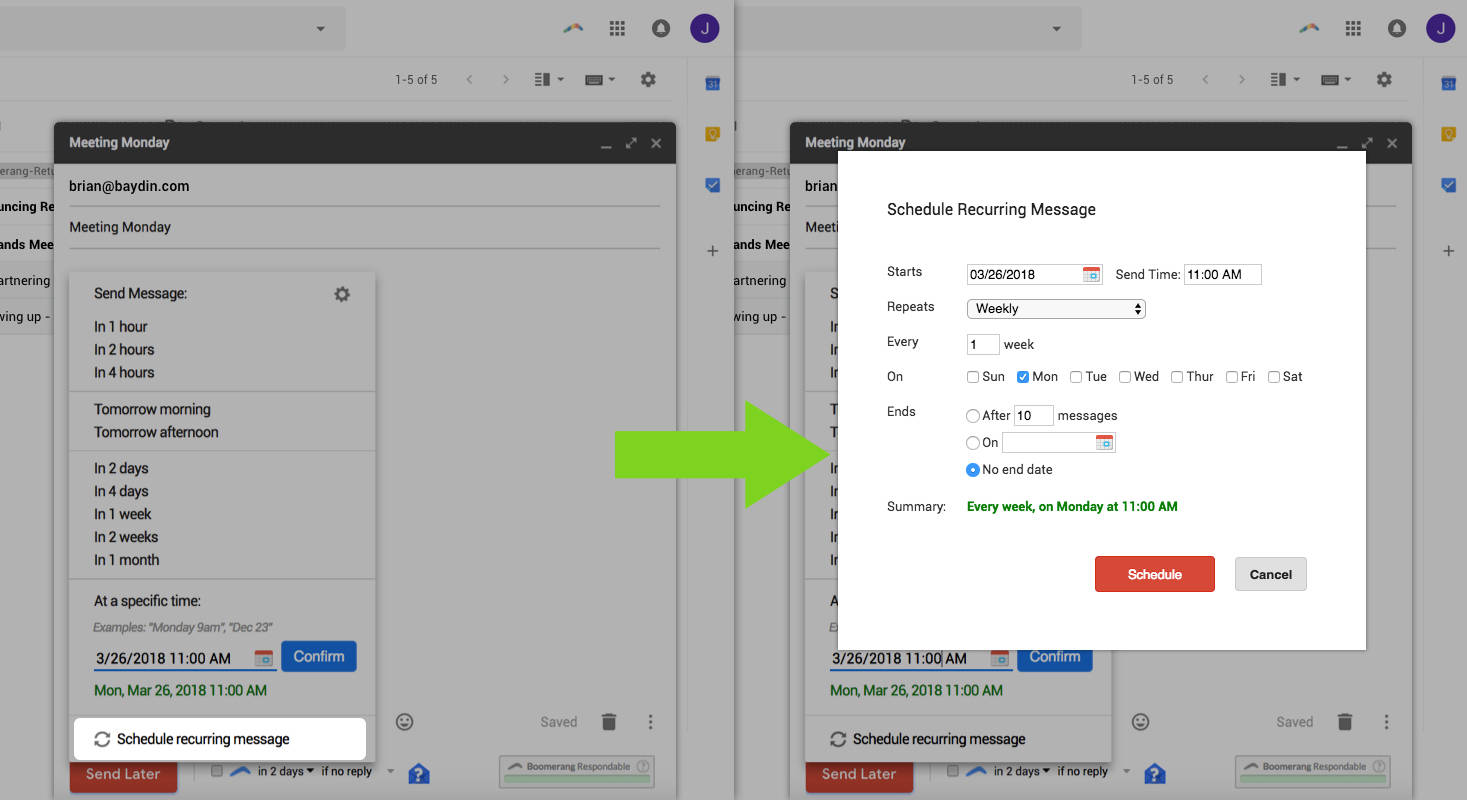Select 'Tomorrow morning' from the Send Message list

click(151, 409)
